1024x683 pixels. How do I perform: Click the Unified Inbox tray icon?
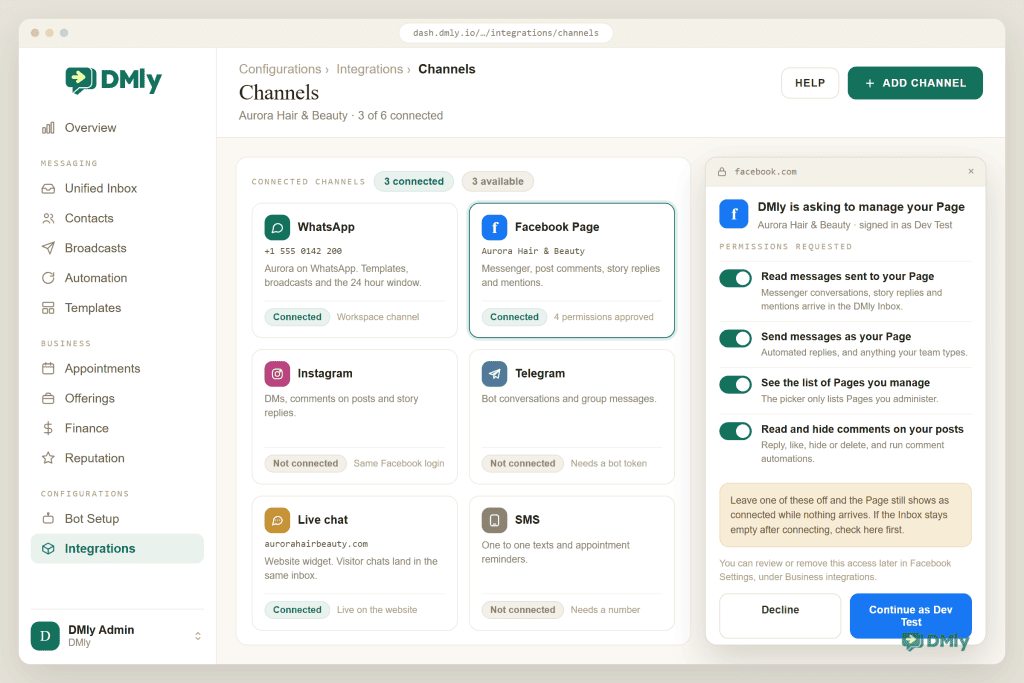point(48,189)
